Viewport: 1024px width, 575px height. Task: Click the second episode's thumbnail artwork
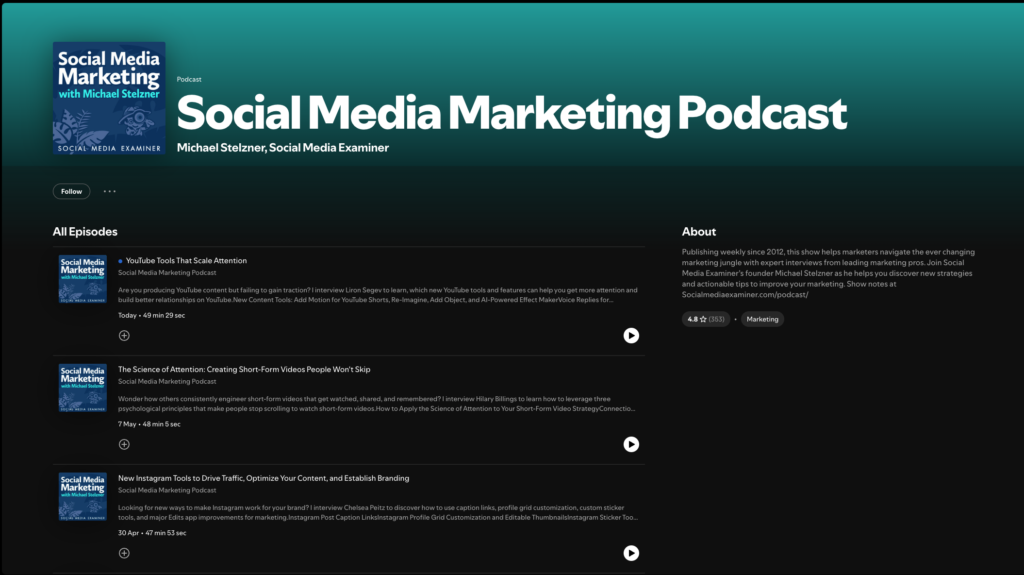tap(82, 387)
